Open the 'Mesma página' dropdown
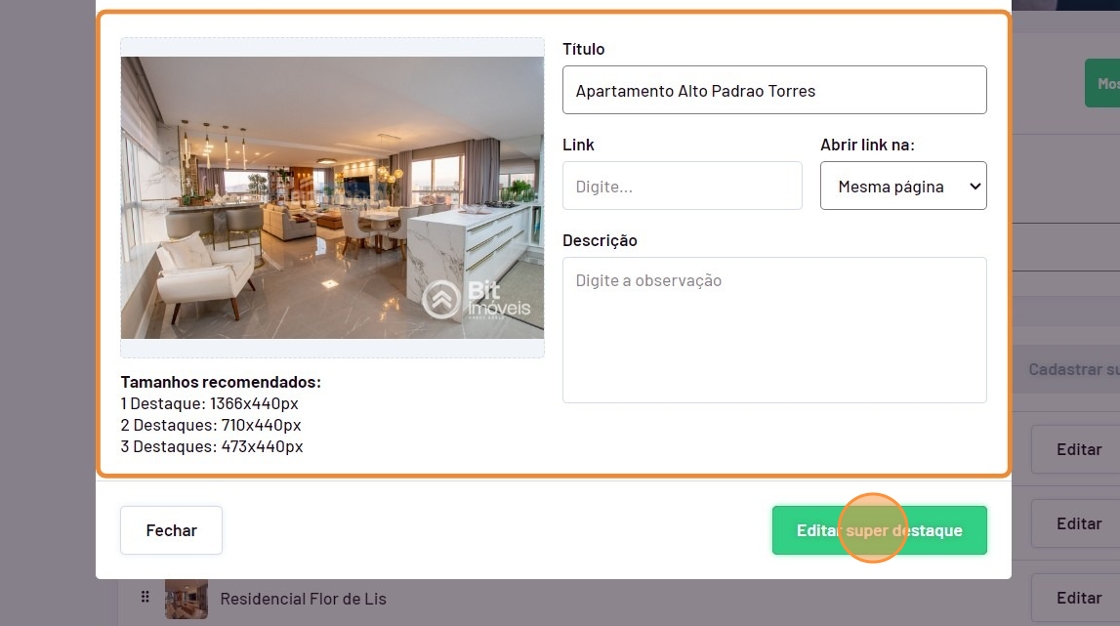 (903, 186)
